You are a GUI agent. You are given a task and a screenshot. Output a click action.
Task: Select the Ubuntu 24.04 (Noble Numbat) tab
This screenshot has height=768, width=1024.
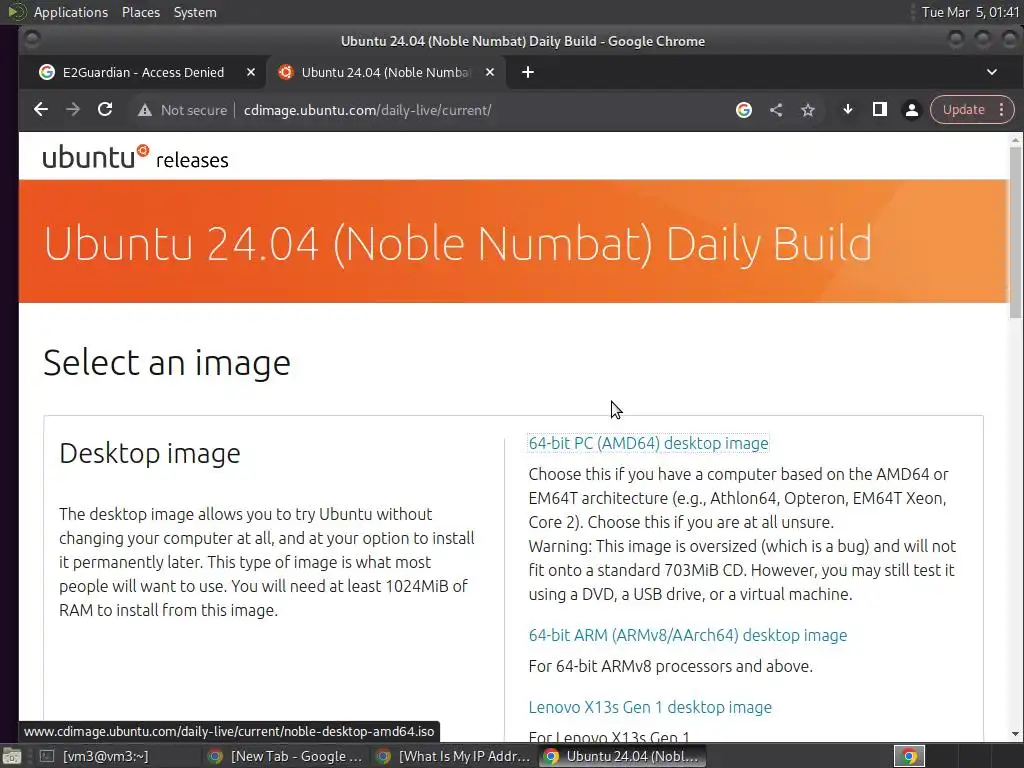coord(385,72)
